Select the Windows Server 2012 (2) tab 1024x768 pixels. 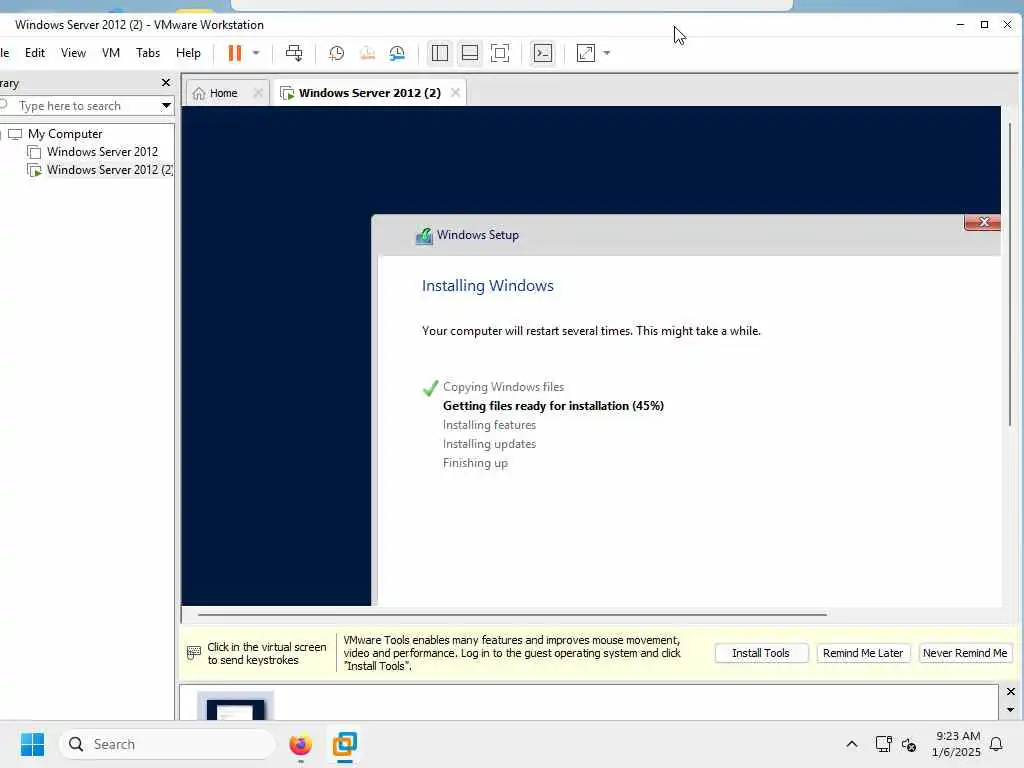click(x=370, y=93)
